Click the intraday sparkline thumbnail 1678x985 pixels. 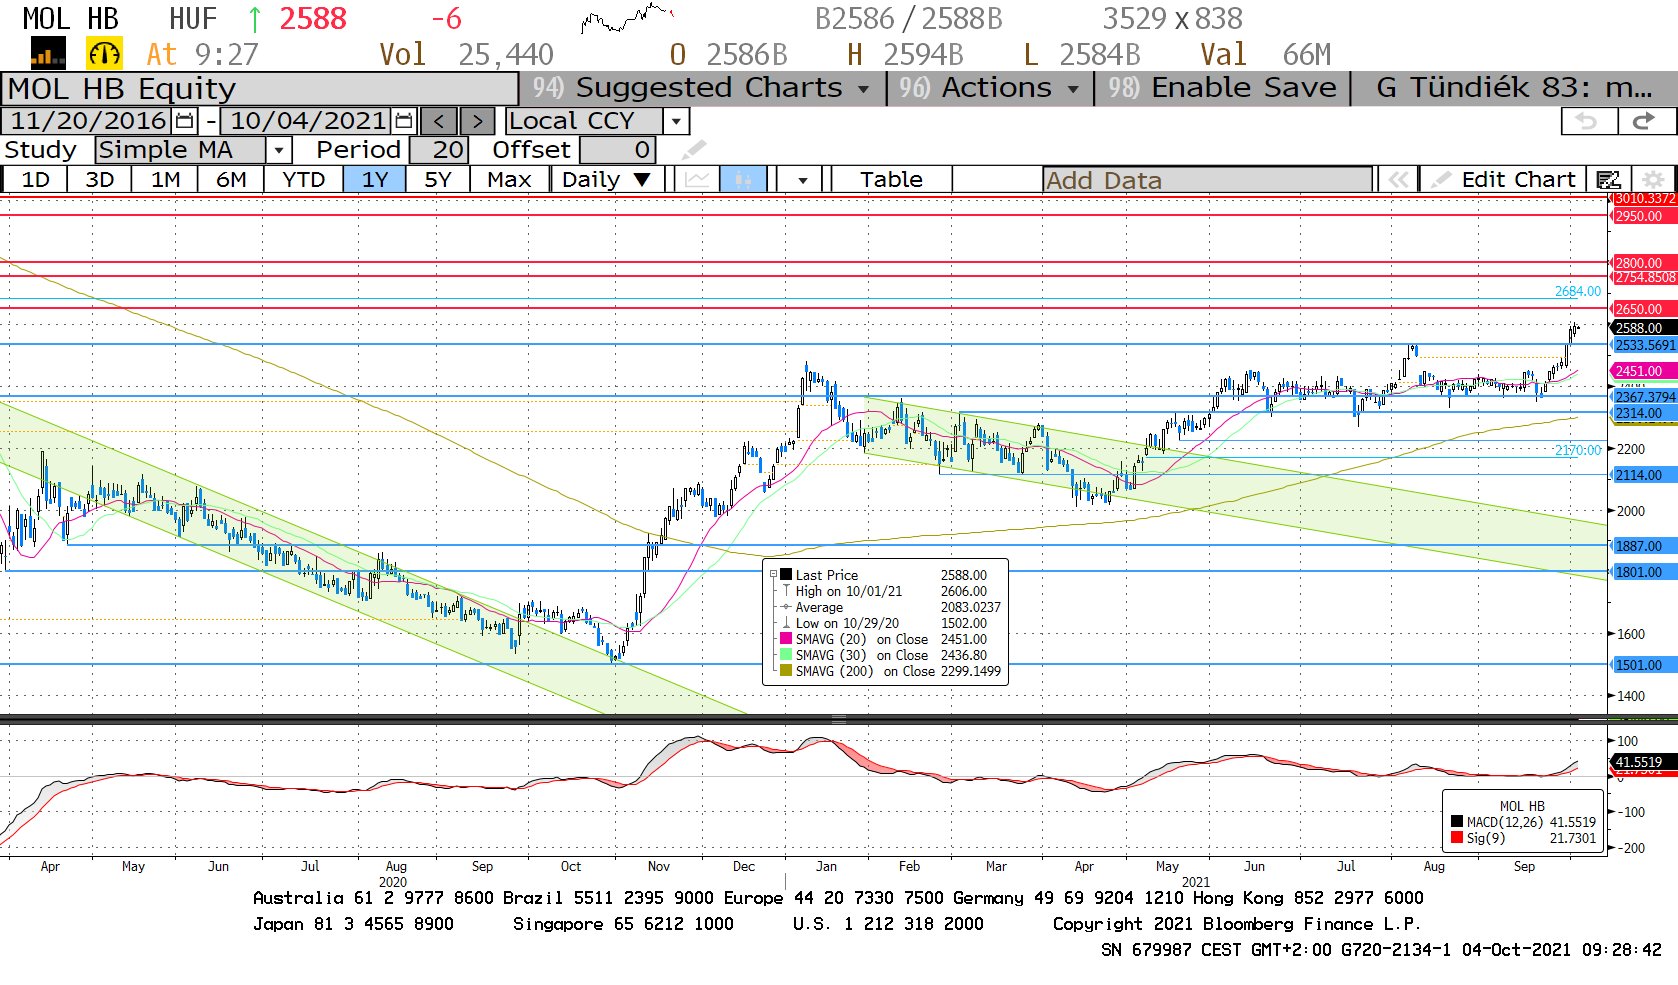(x=627, y=18)
